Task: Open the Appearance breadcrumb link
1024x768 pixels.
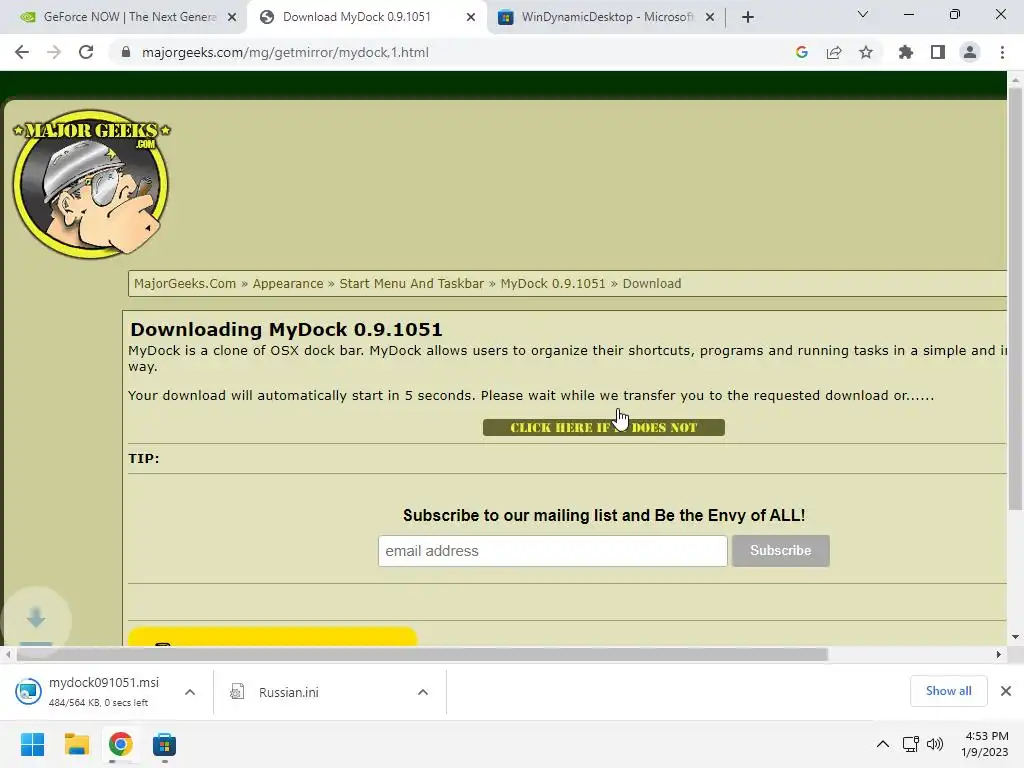Action: coord(288,283)
